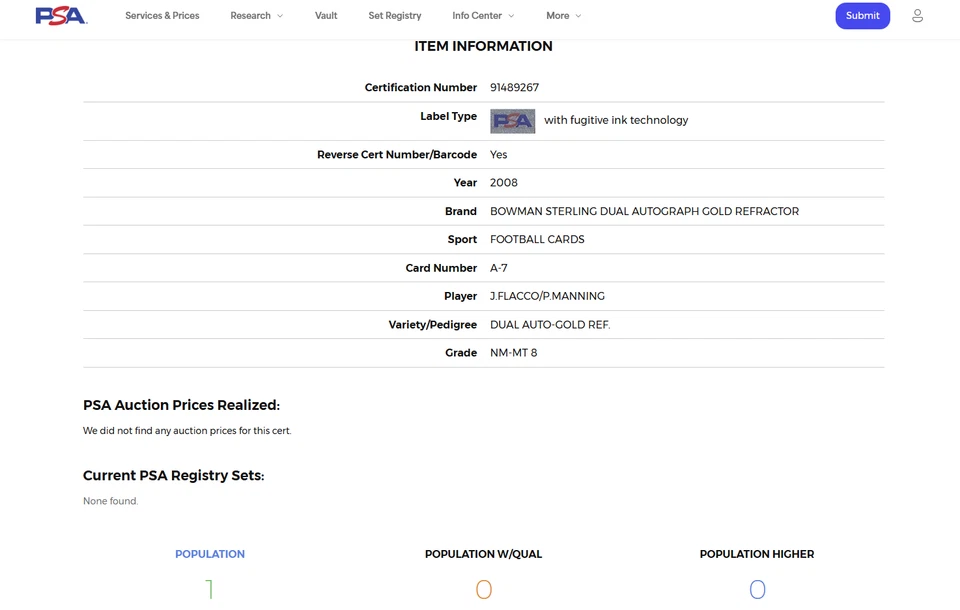Screen dimensions: 960x610
Task: Click the blue Population Higher number
Action: coord(757,590)
